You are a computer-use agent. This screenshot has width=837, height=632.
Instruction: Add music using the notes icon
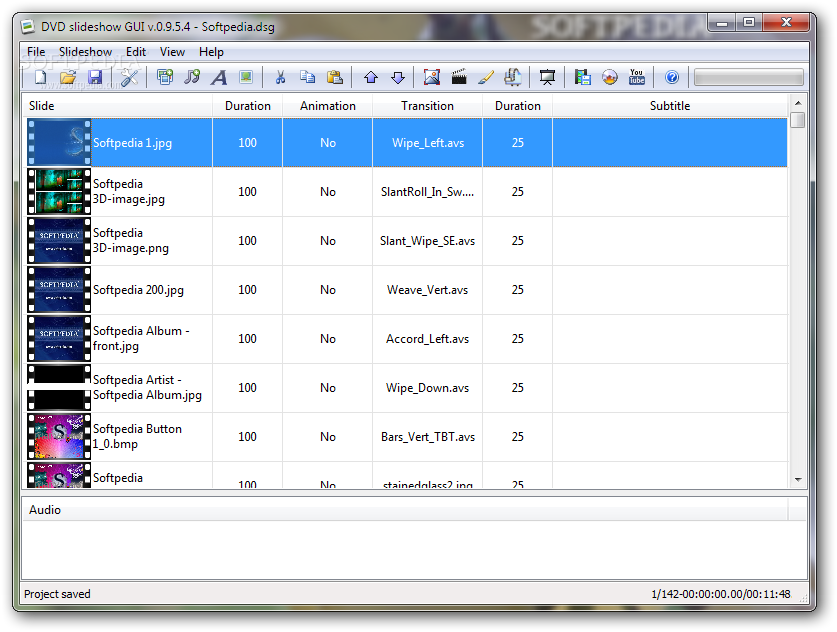coord(192,77)
